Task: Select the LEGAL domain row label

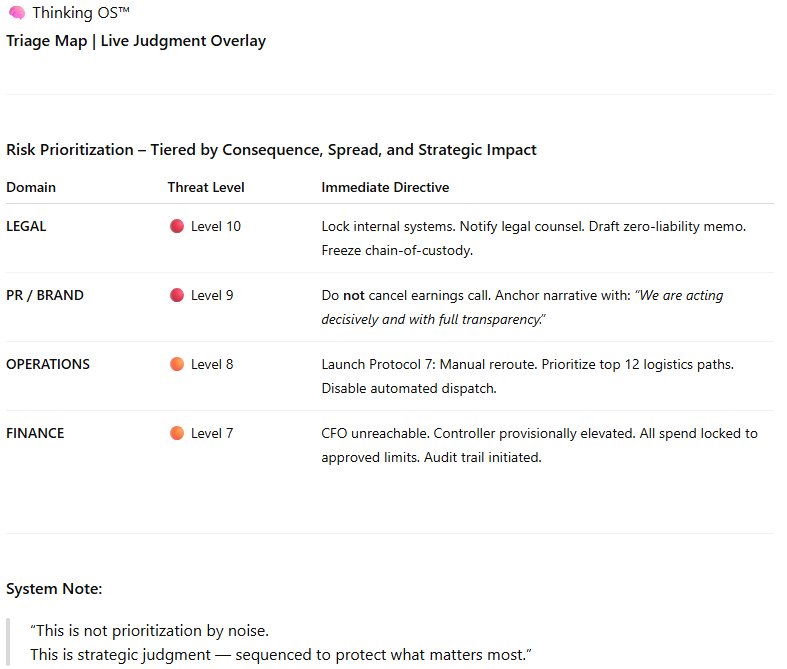Action: coord(26,226)
